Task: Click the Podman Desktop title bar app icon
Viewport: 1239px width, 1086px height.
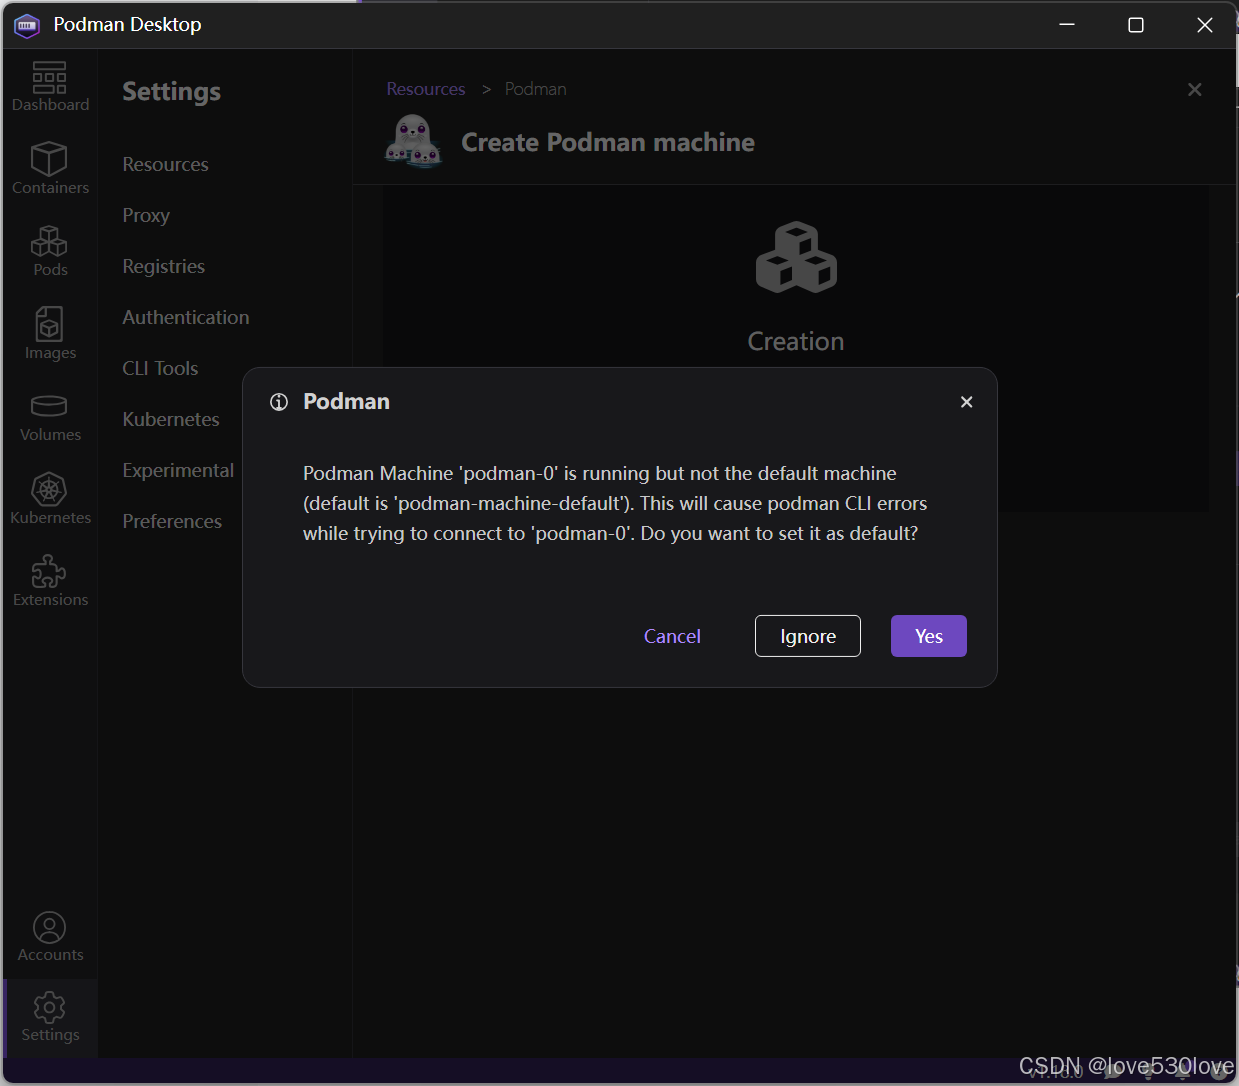Action: click(x=27, y=25)
